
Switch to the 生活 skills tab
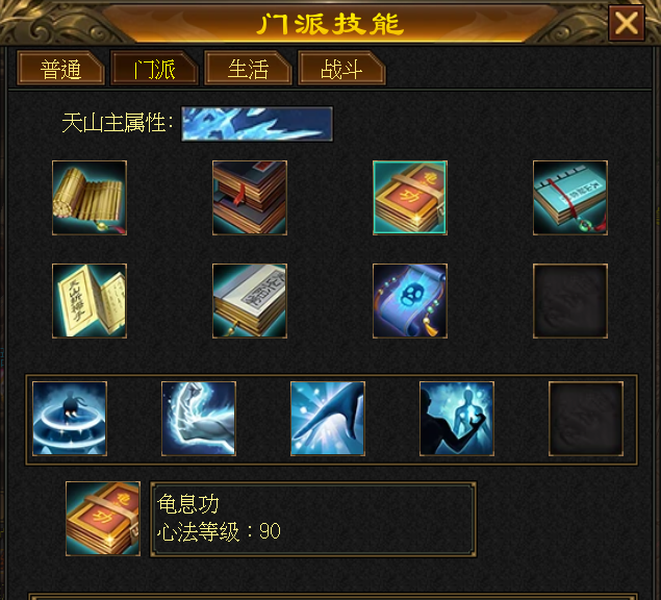point(248,68)
